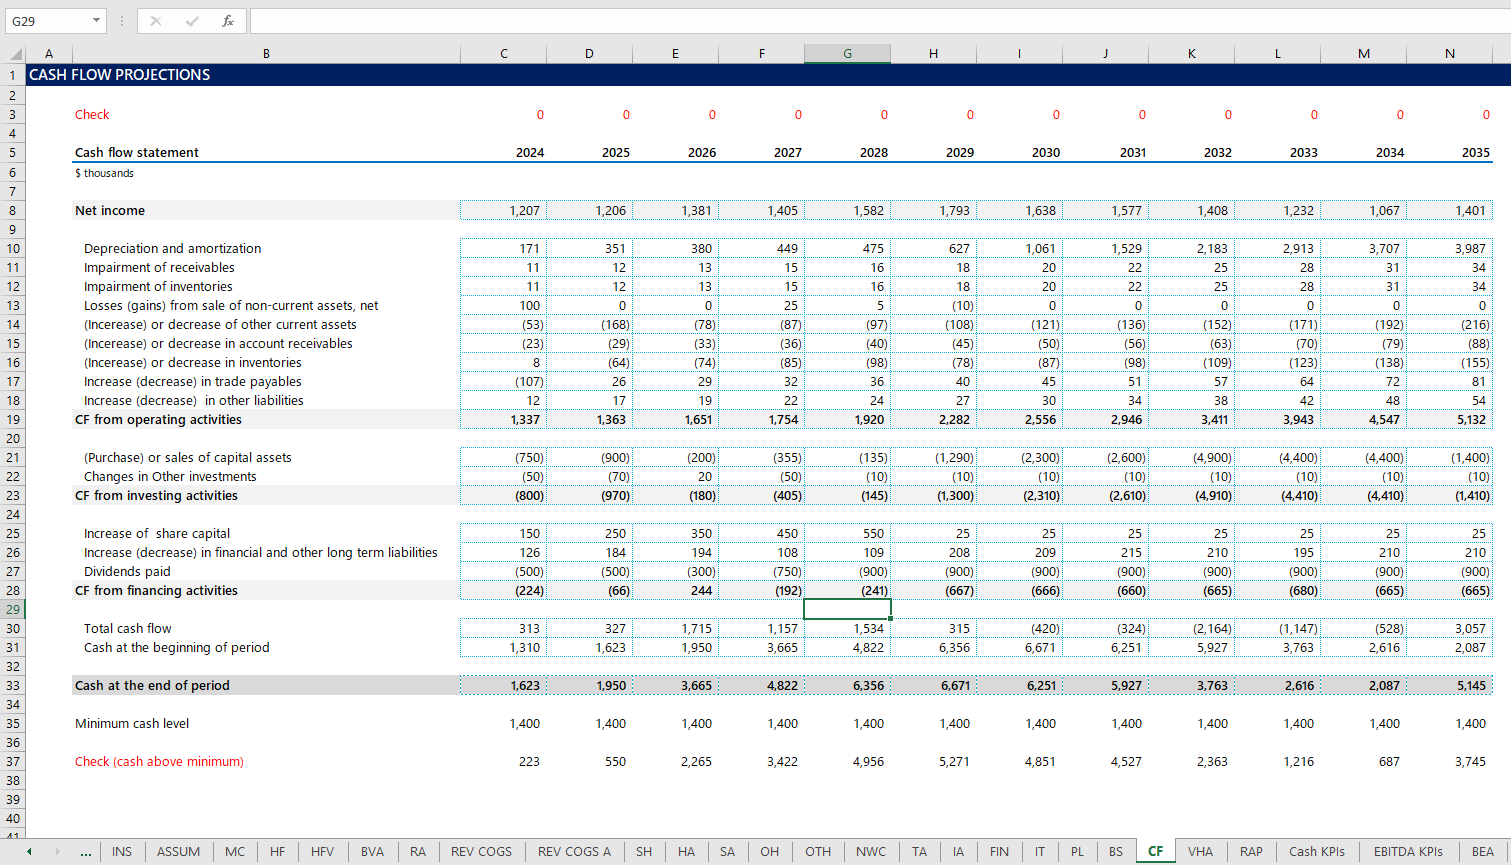Select the 2024 Net income cell
The height and width of the screenshot is (865, 1511).
504,211
